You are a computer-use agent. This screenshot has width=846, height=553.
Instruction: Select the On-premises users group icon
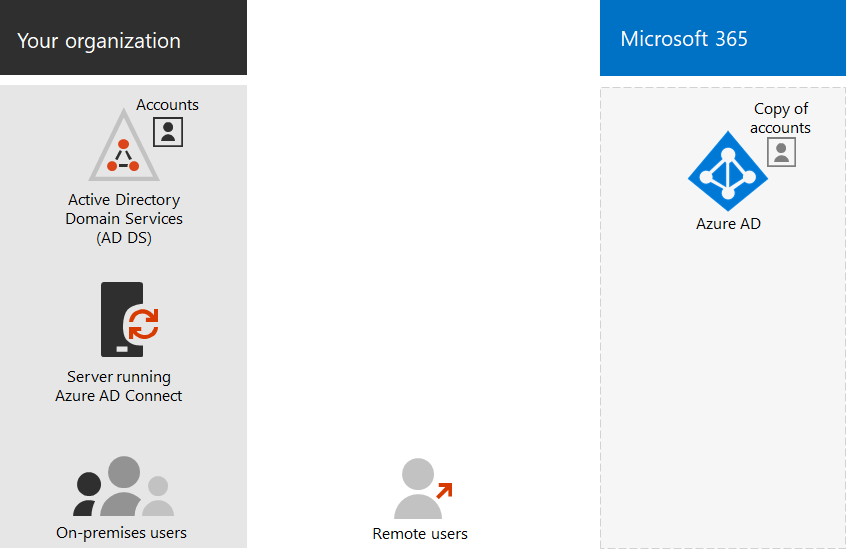124,486
